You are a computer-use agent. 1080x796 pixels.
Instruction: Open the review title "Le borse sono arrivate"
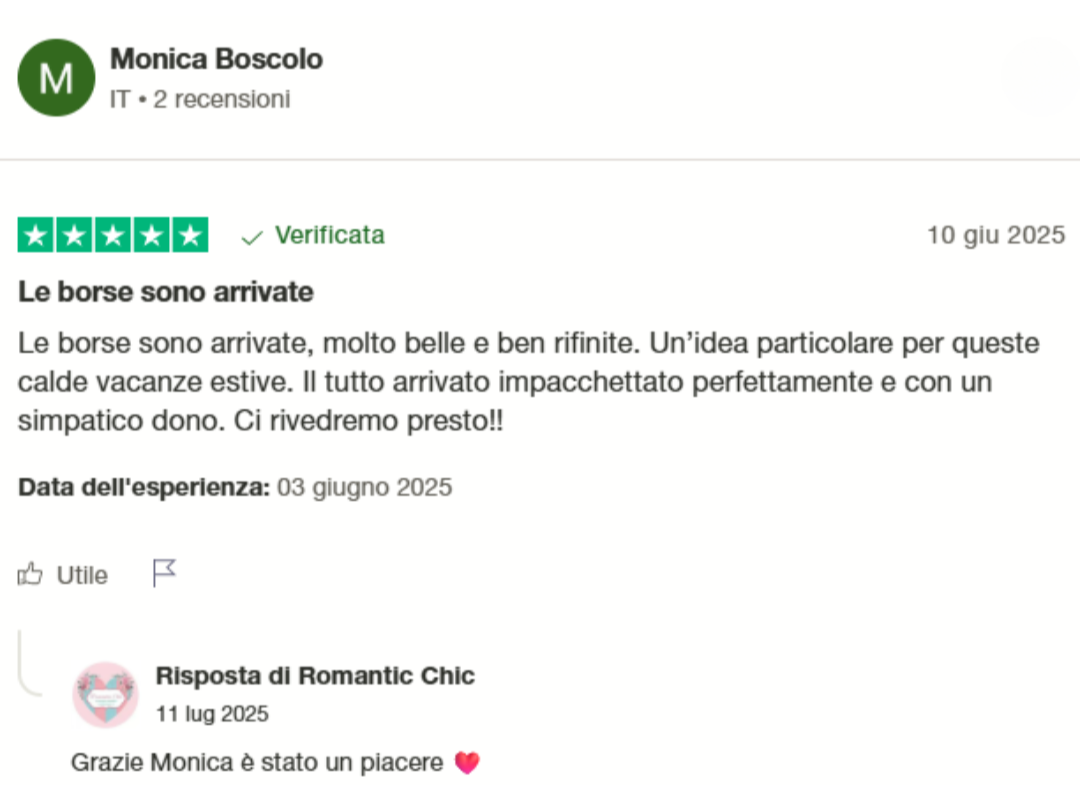point(166,292)
